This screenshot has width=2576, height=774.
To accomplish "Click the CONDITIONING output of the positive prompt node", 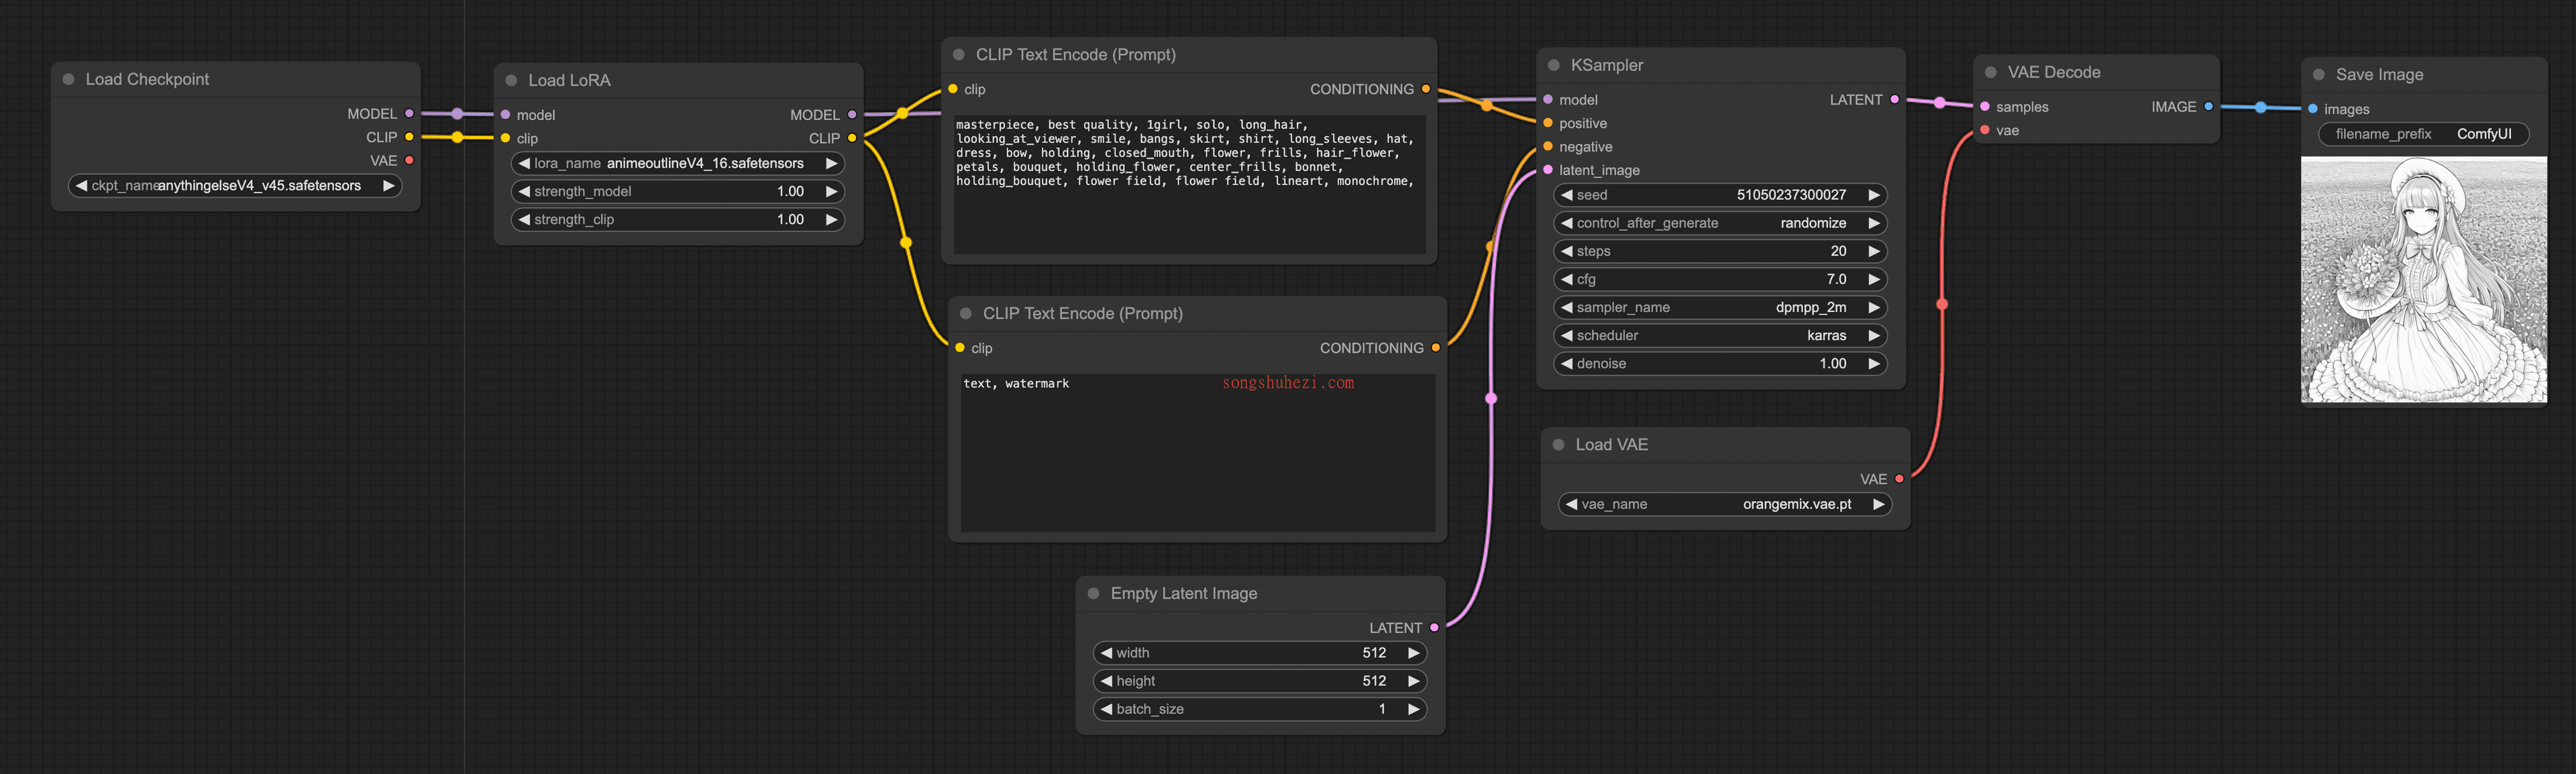I will [1426, 89].
